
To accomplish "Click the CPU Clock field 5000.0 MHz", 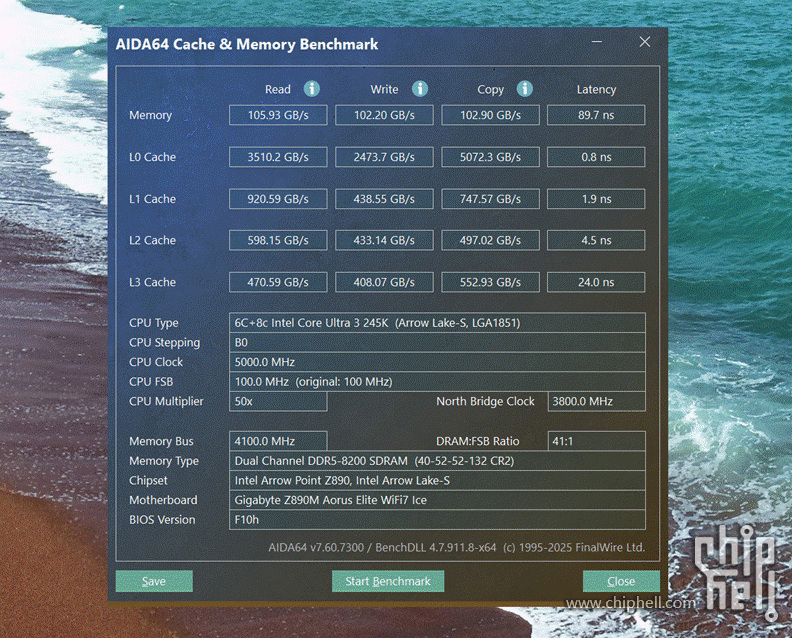I will click(437, 362).
